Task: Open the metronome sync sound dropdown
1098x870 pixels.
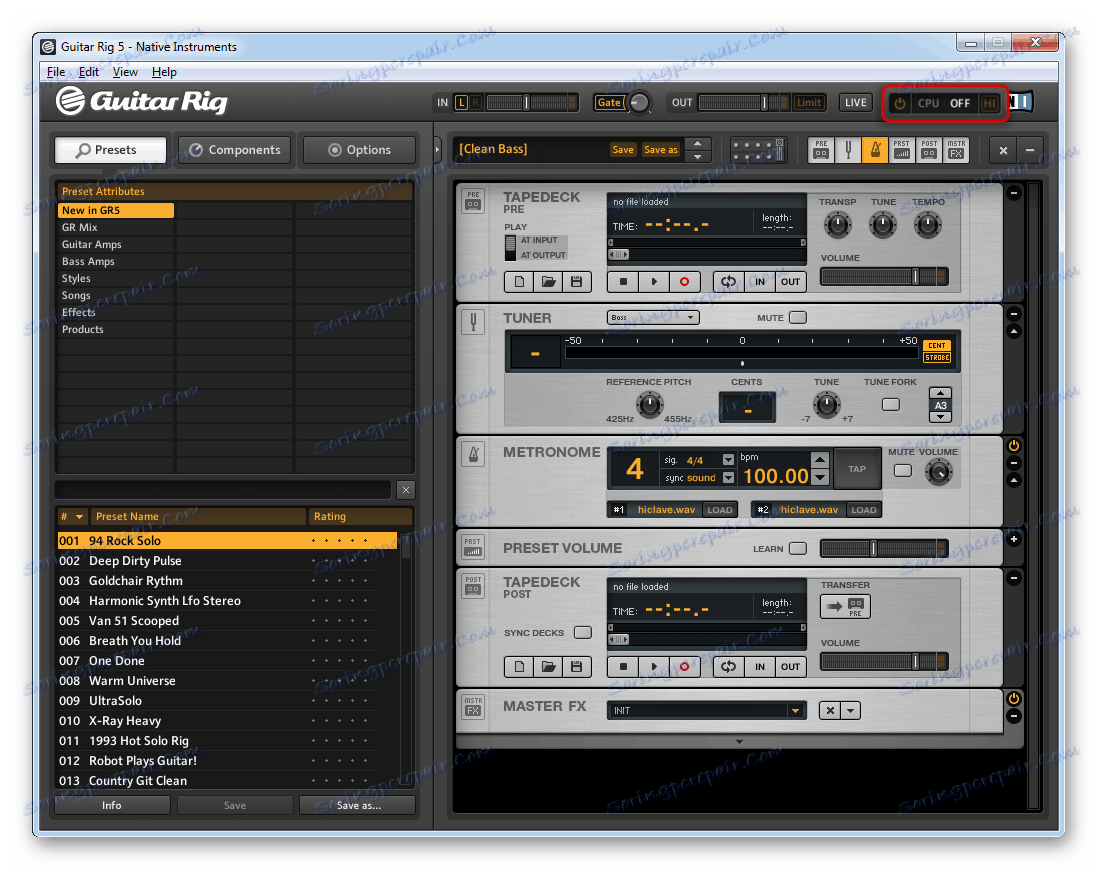Action: tap(728, 478)
